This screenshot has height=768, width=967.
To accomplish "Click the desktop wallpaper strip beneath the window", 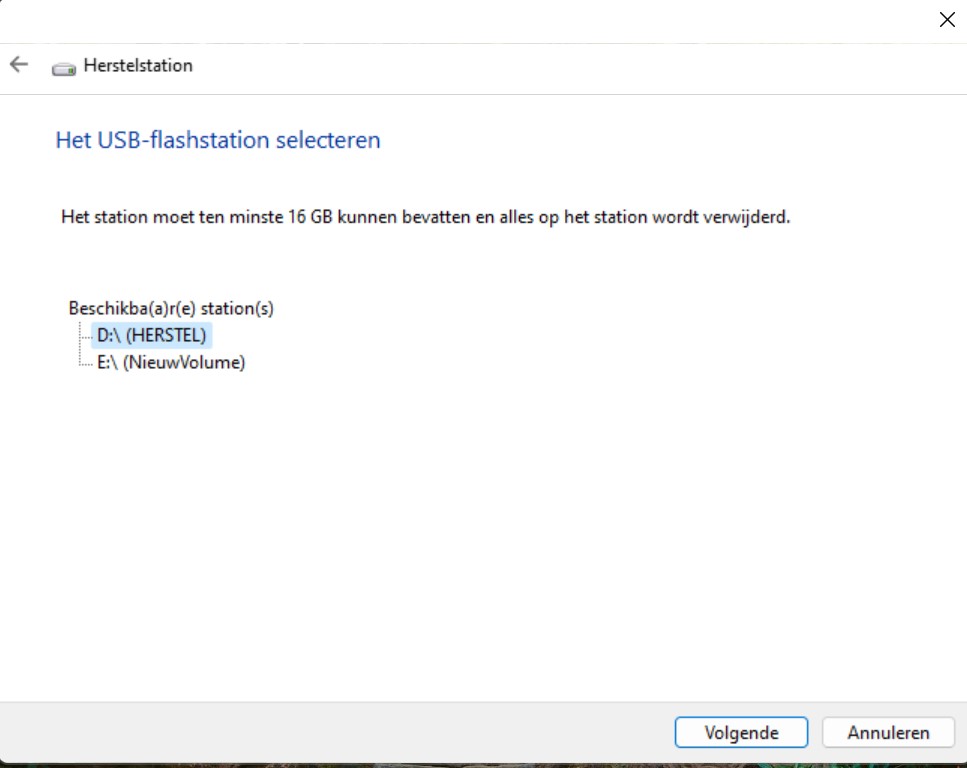I will coord(480,765).
